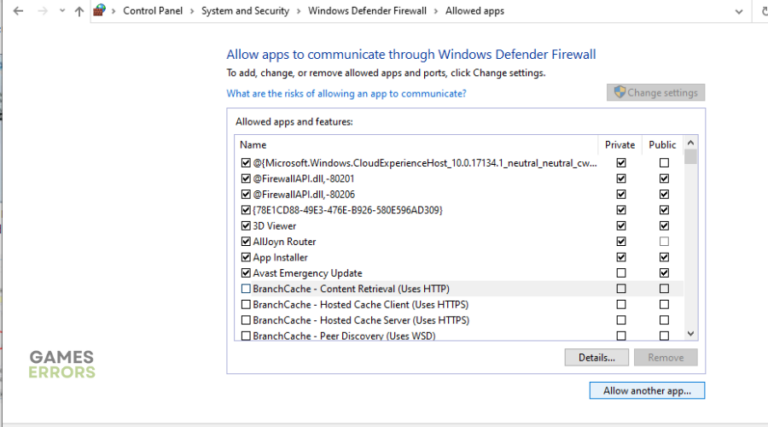Click the Allow another app button

(646, 390)
